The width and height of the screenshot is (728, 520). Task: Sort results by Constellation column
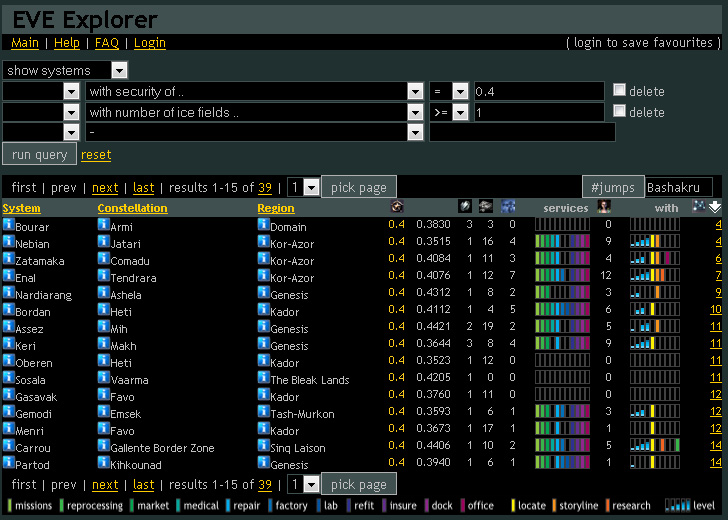pos(132,208)
